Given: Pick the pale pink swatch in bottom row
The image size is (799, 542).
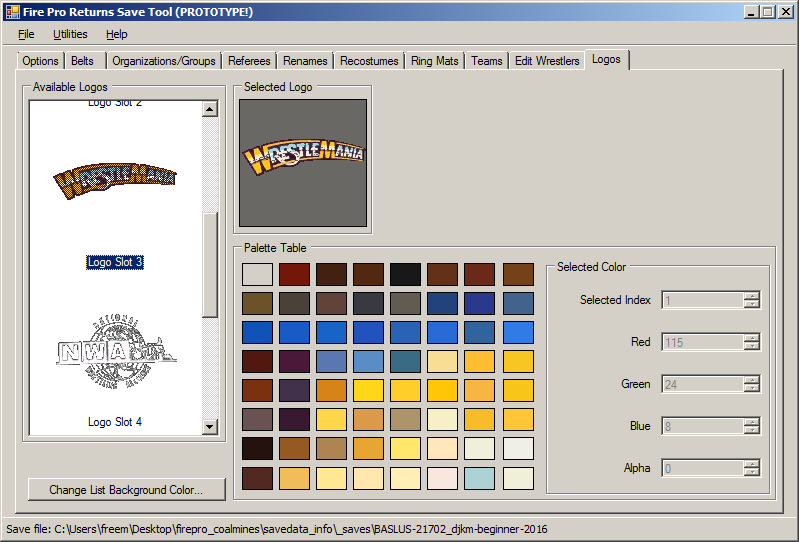Looking at the screenshot, I should (x=442, y=478).
